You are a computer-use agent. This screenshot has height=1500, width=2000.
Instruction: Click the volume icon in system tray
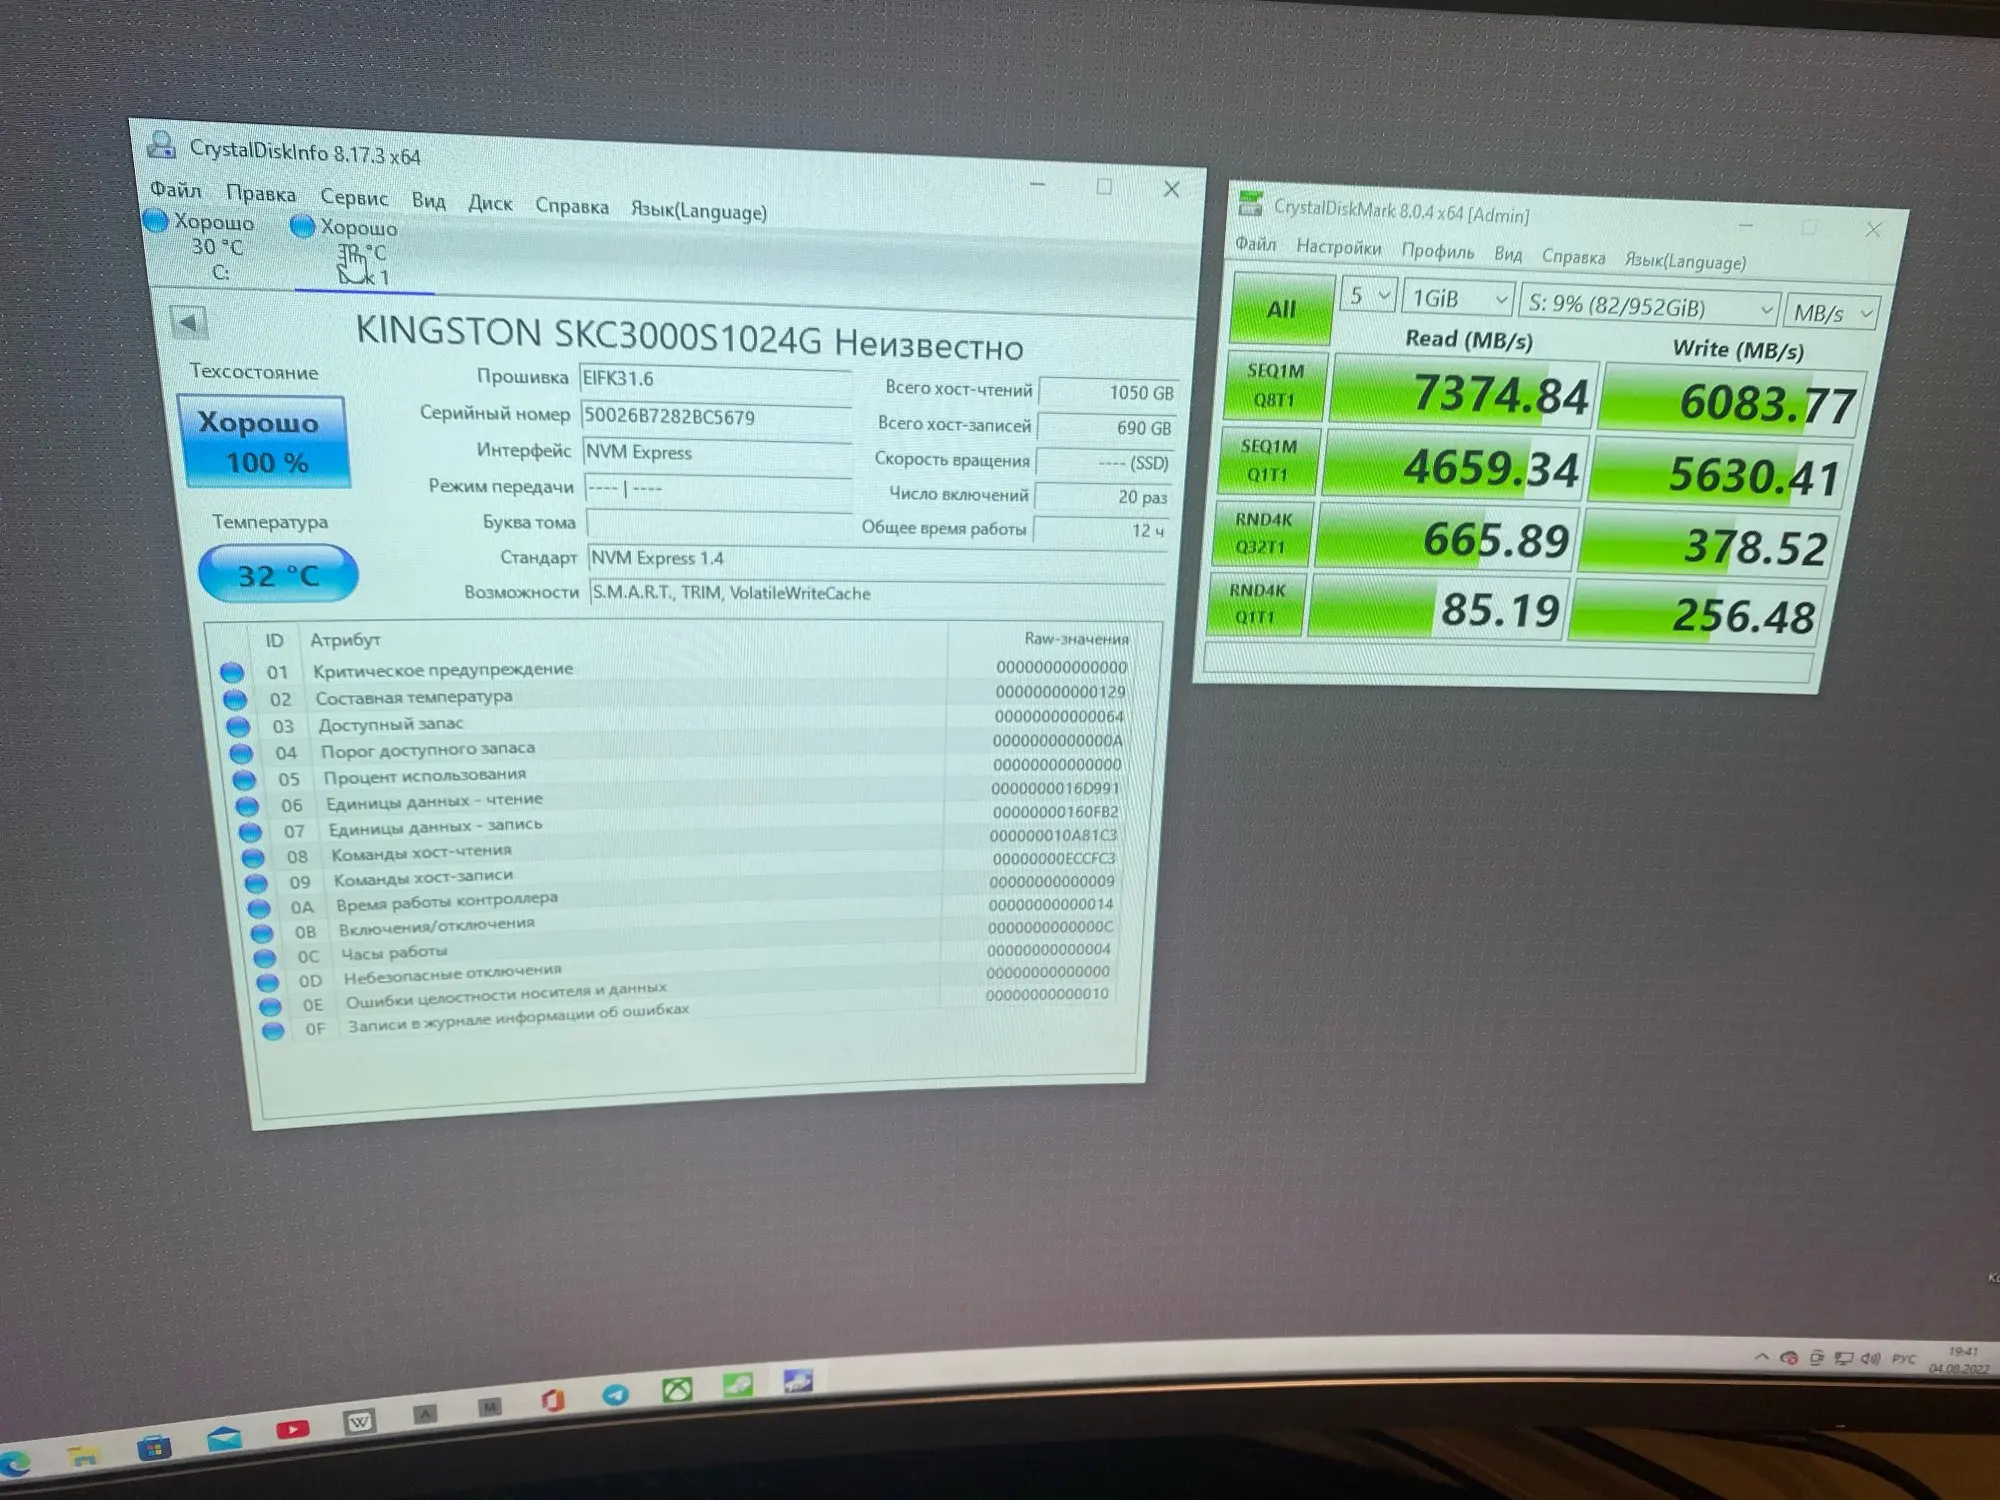(x=1869, y=1358)
